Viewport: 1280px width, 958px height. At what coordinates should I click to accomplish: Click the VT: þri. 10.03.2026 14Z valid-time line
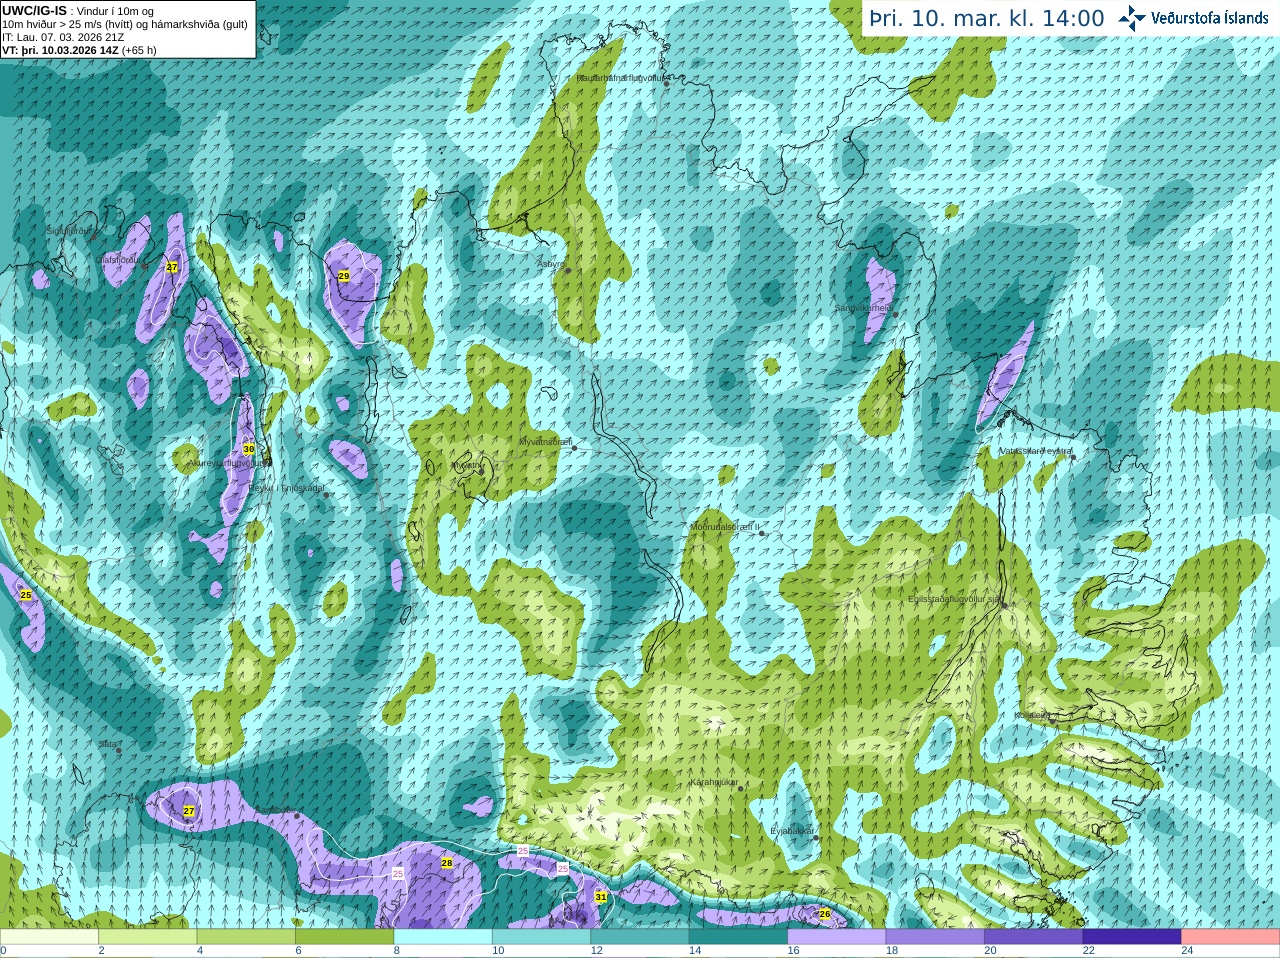pos(79,50)
